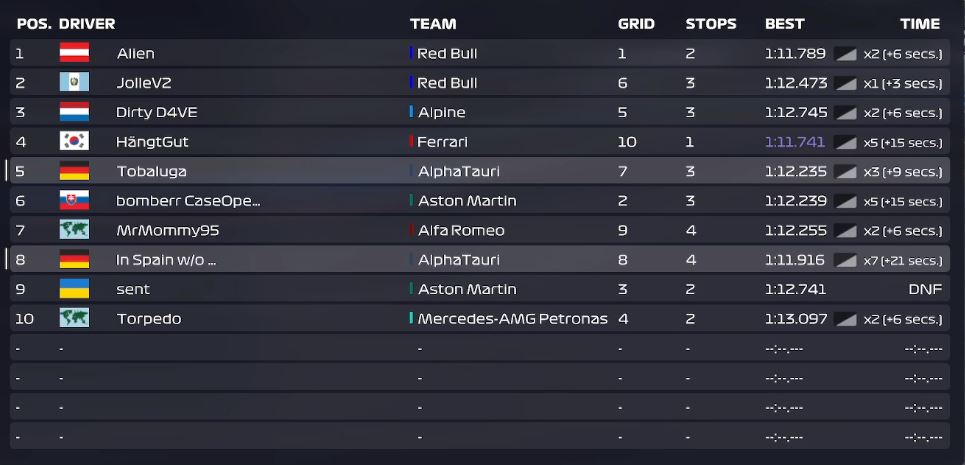
Task: Click the DNF result for sent
Action: tap(925, 290)
